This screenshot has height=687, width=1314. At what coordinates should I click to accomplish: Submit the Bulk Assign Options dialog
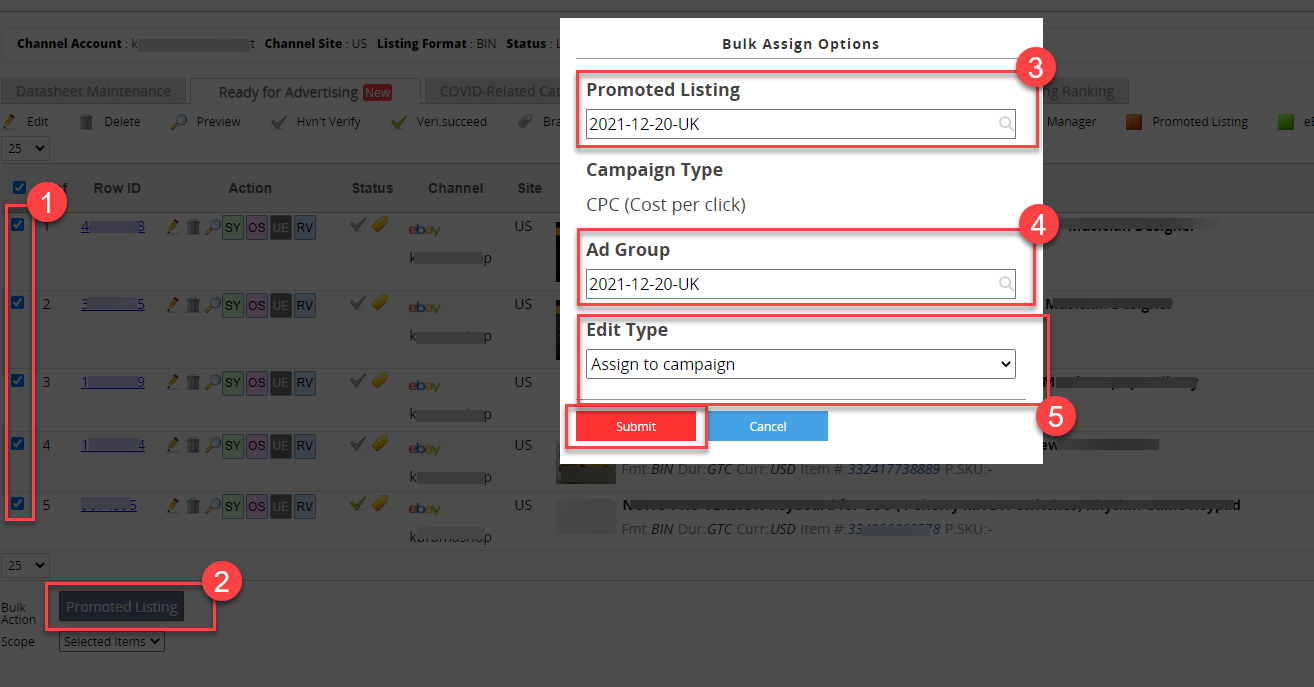pos(636,426)
